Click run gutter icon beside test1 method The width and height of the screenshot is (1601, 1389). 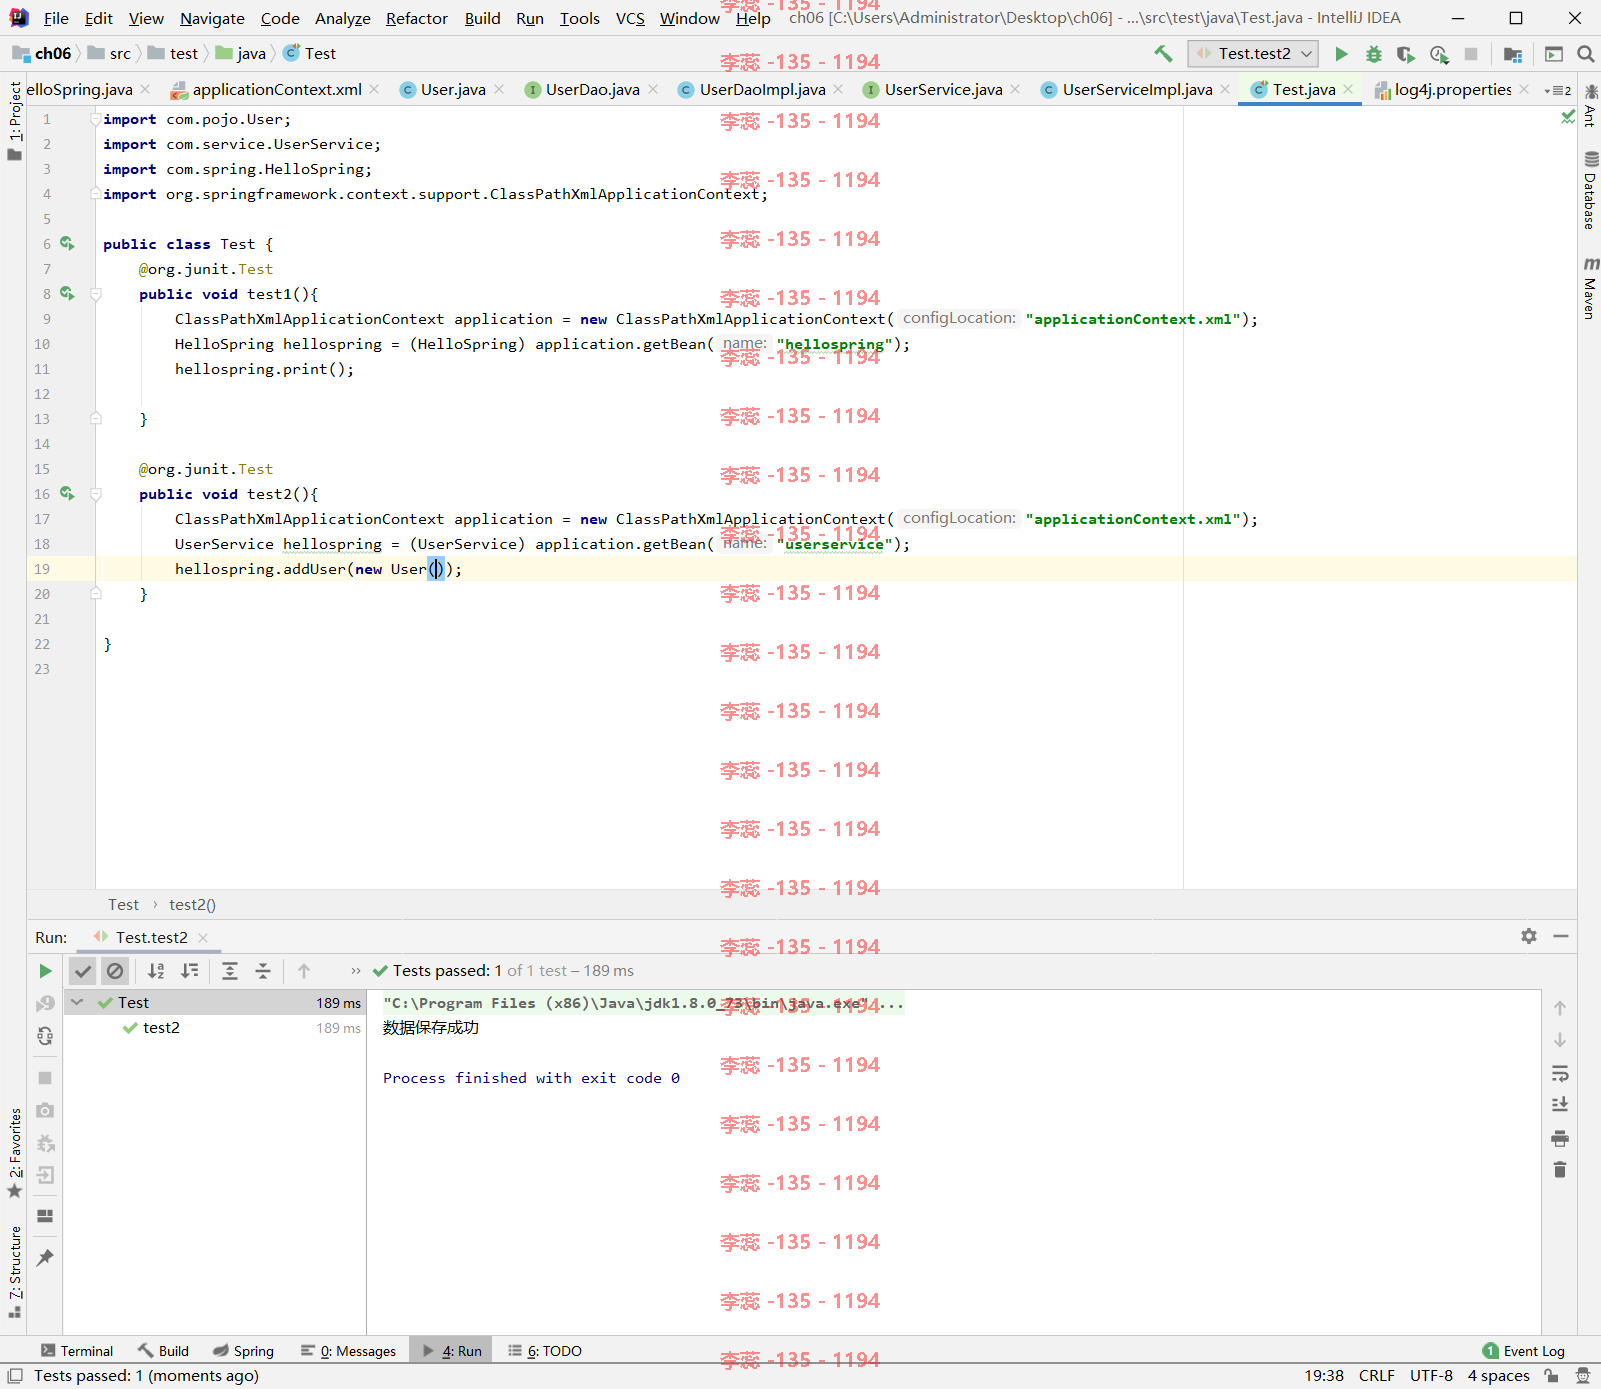coord(67,293)
